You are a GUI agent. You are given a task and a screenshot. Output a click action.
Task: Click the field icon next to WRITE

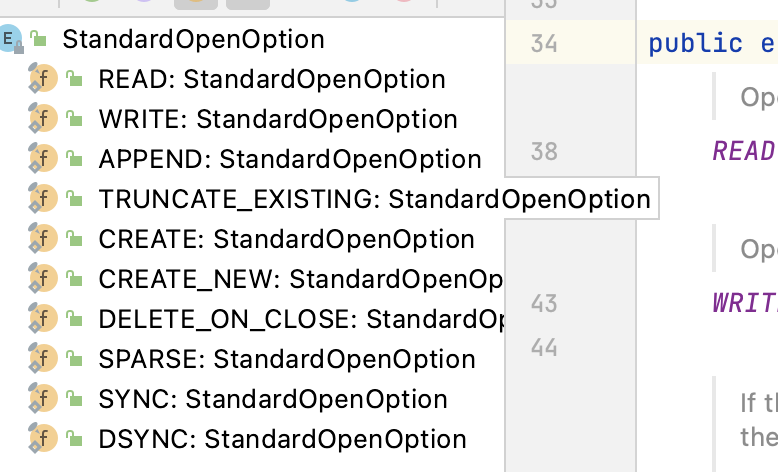point(43,119)
